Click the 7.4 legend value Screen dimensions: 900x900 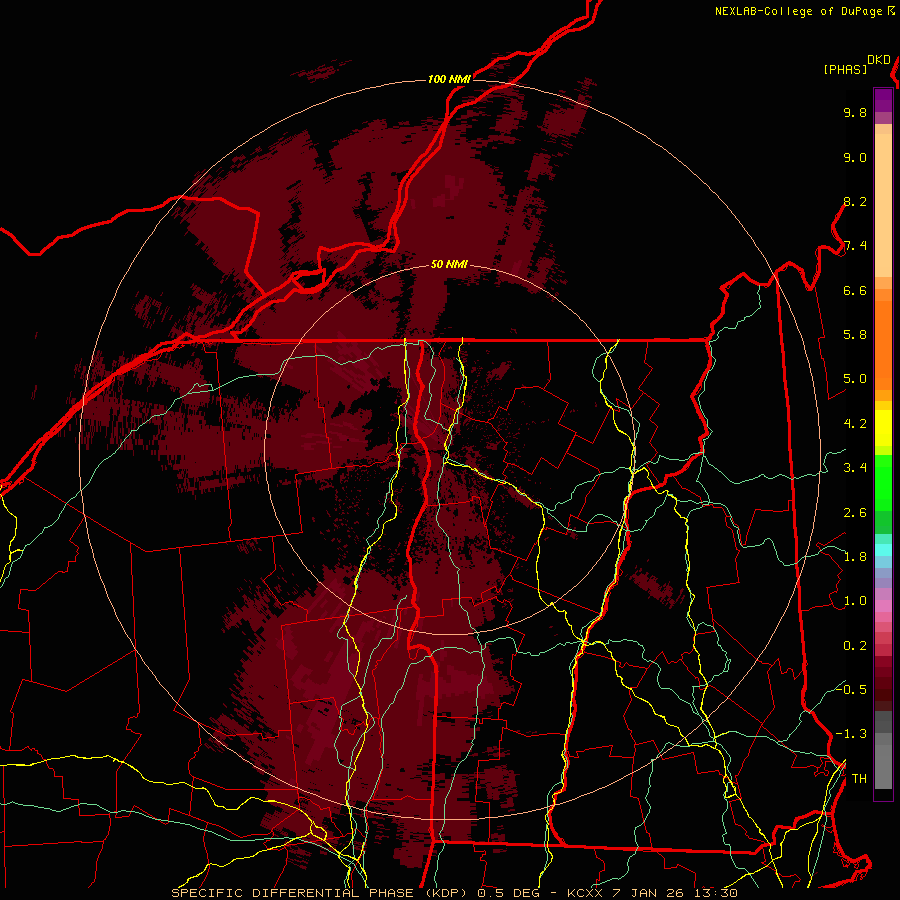tap(855, 246)
